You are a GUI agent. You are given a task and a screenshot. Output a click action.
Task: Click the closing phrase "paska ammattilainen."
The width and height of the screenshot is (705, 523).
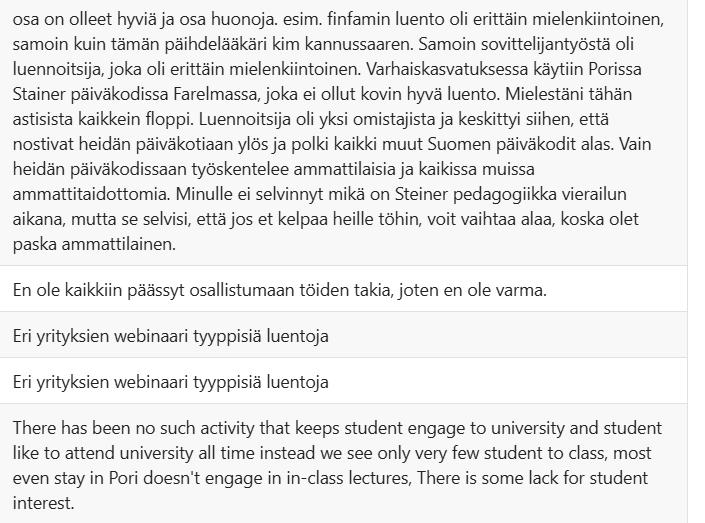pyautogui.click(x=94, y=244)
